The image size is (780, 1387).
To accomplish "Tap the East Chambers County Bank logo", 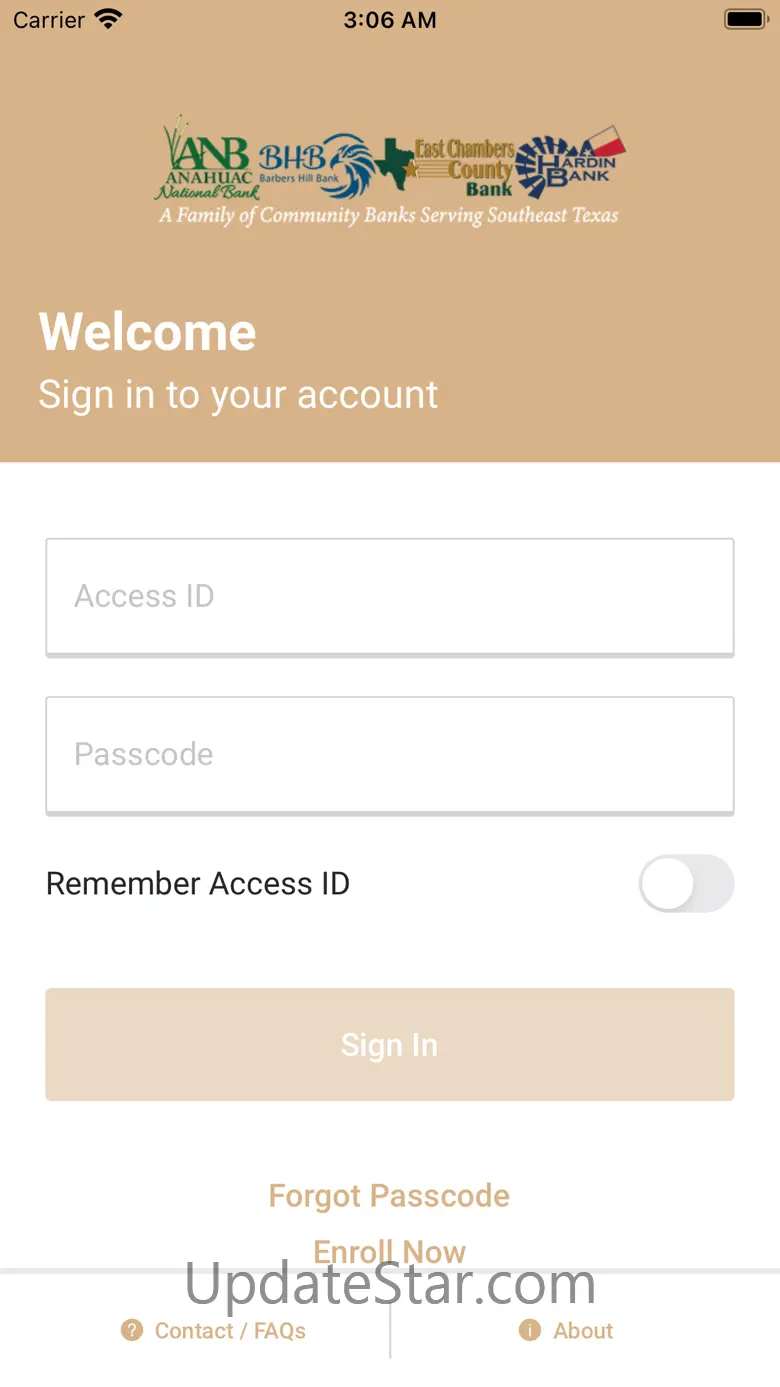I will click(x=450, y=166).
